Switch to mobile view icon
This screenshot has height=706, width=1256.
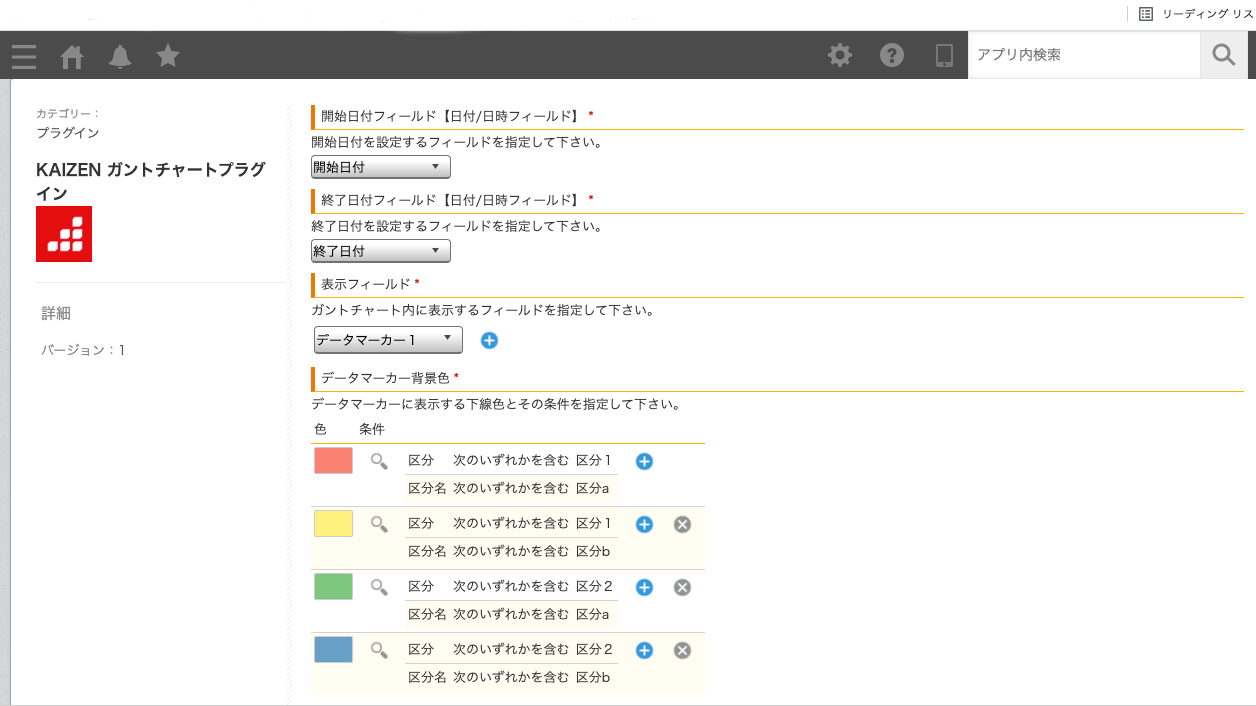point(944,56)
